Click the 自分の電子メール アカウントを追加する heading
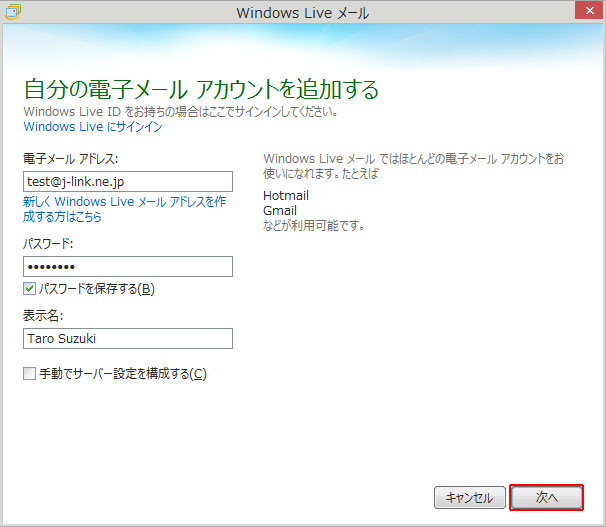The height and width of the screenshot is (527, 606). [201, 89]
